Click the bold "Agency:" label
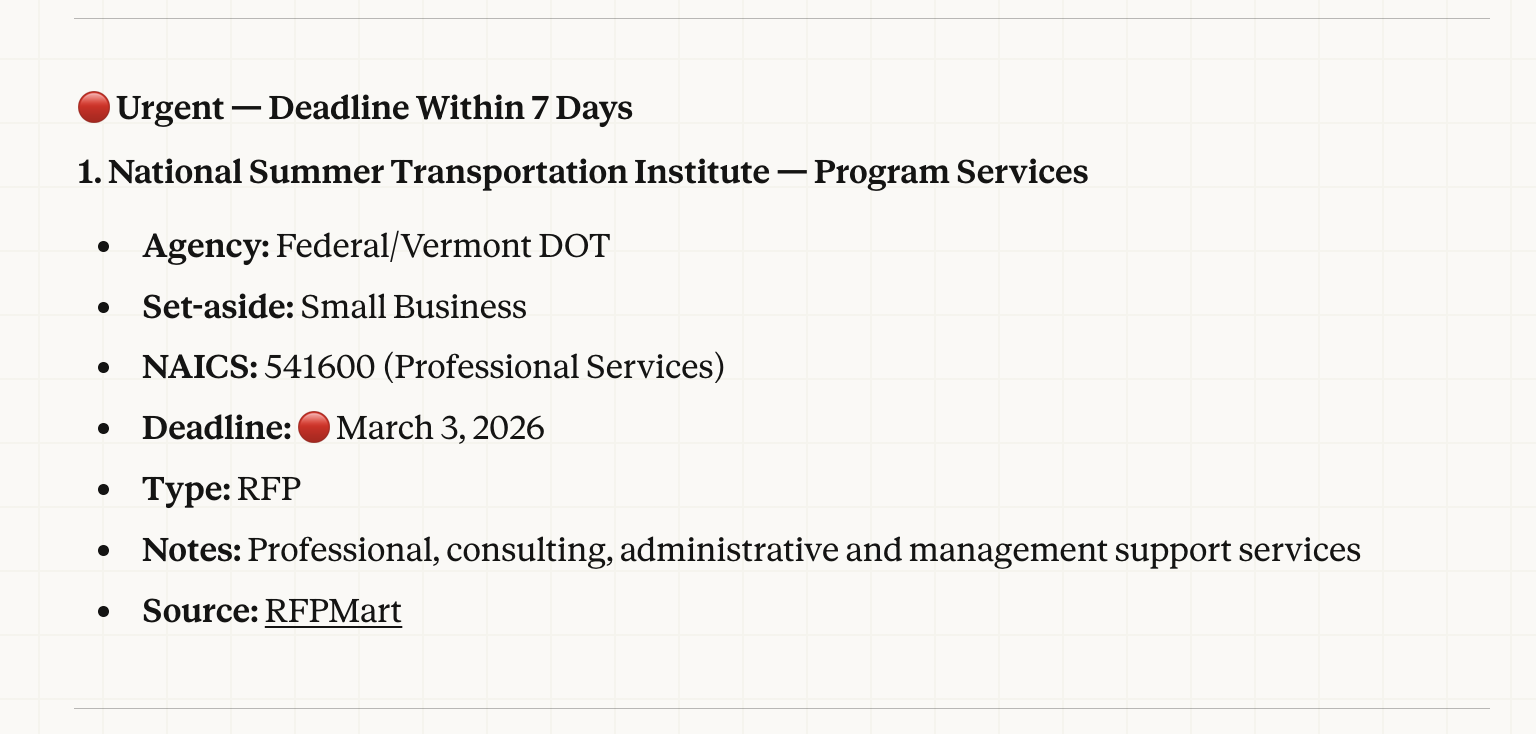 tap(206, 246)
